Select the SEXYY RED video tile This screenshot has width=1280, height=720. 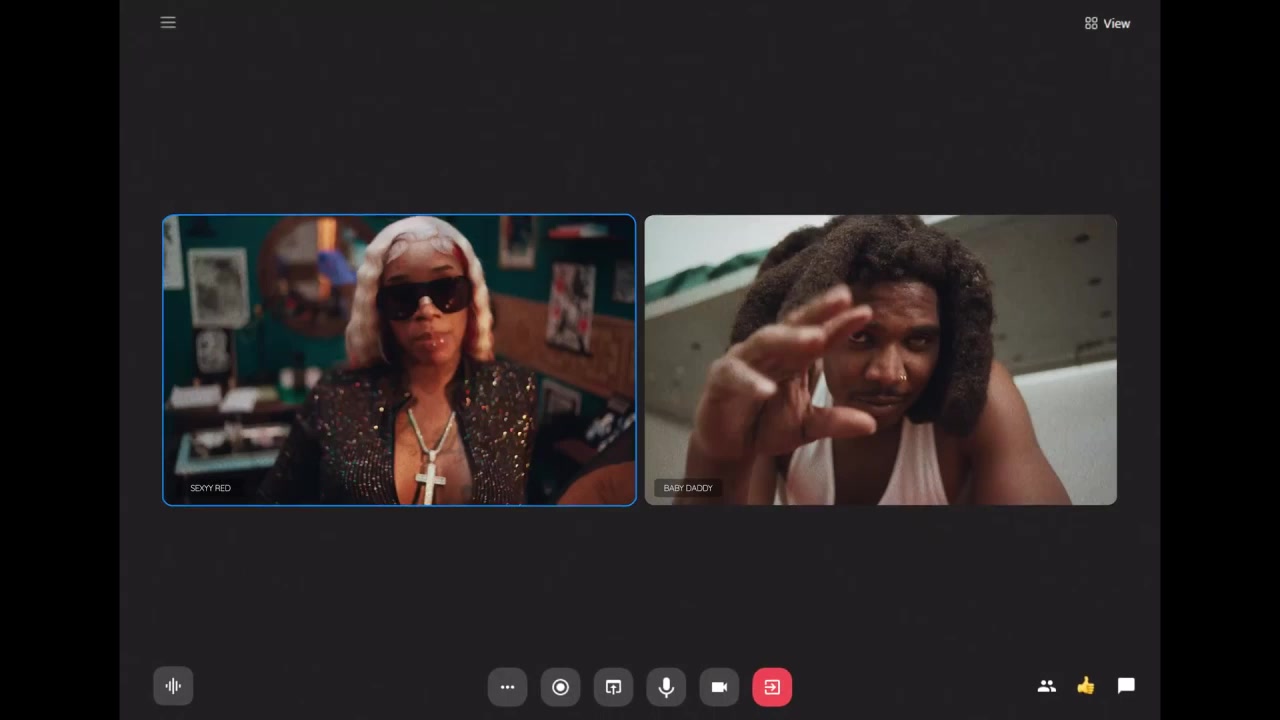pos(399,360)
